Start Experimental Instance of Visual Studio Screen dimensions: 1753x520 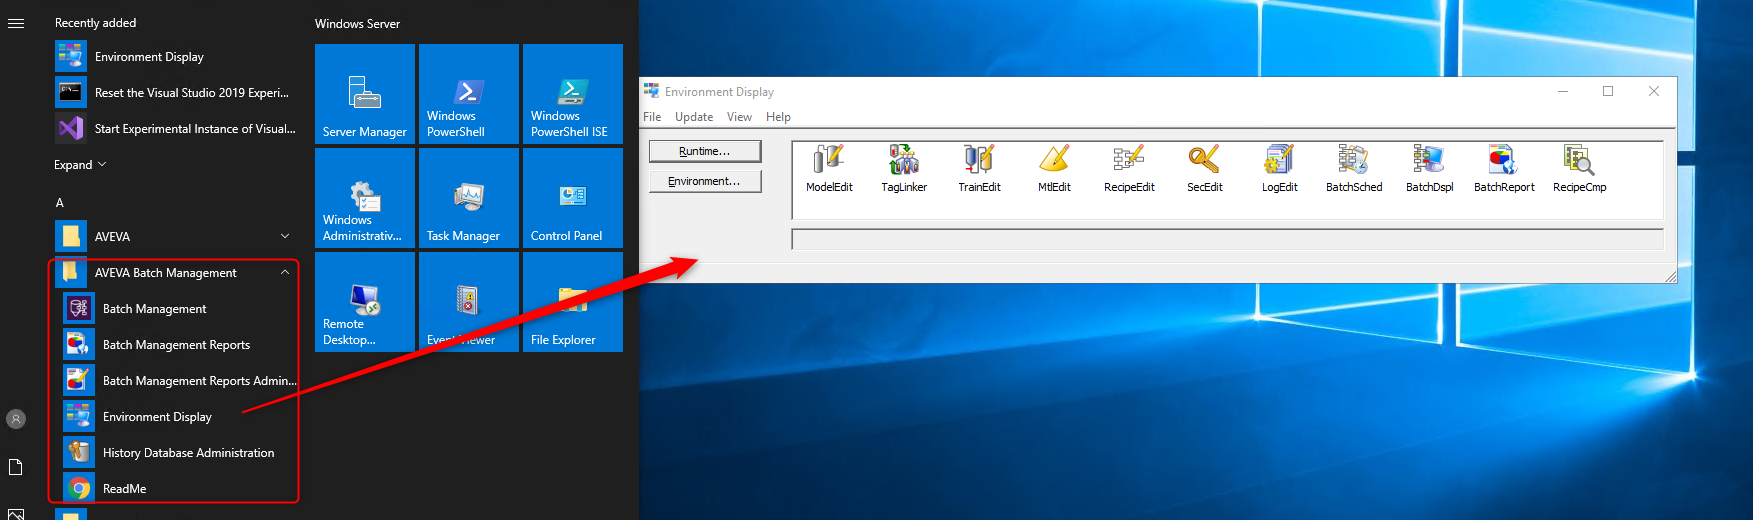point(176,129)
